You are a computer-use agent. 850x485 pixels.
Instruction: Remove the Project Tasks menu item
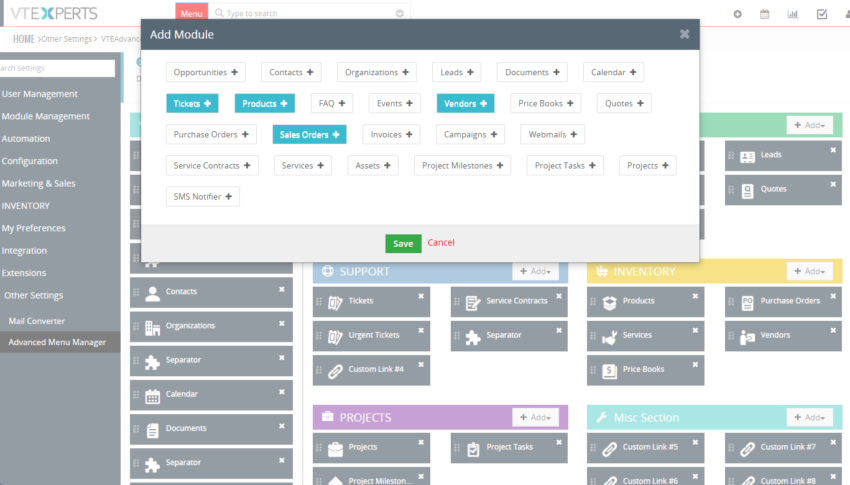click(x=559, y=442)
